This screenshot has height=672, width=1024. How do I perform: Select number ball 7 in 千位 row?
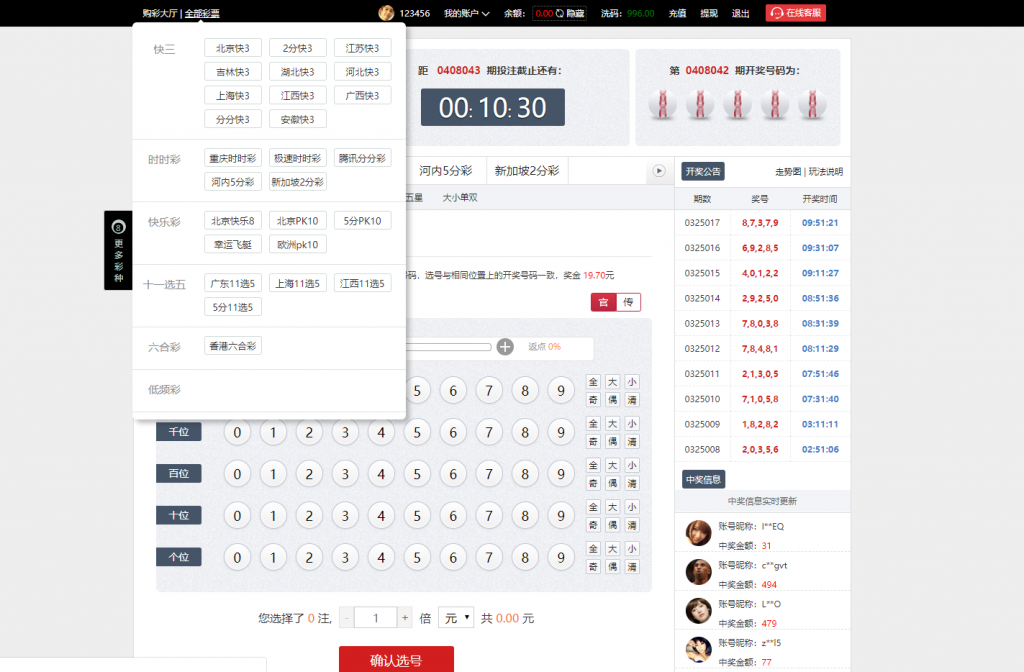point(489,432)
